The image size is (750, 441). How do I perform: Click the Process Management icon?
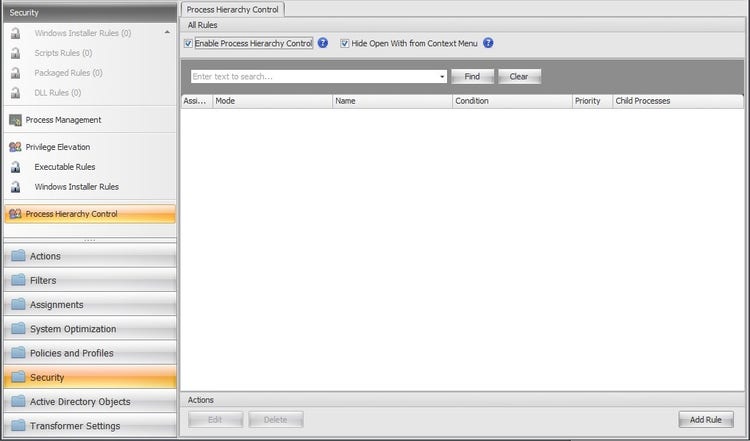15,120
